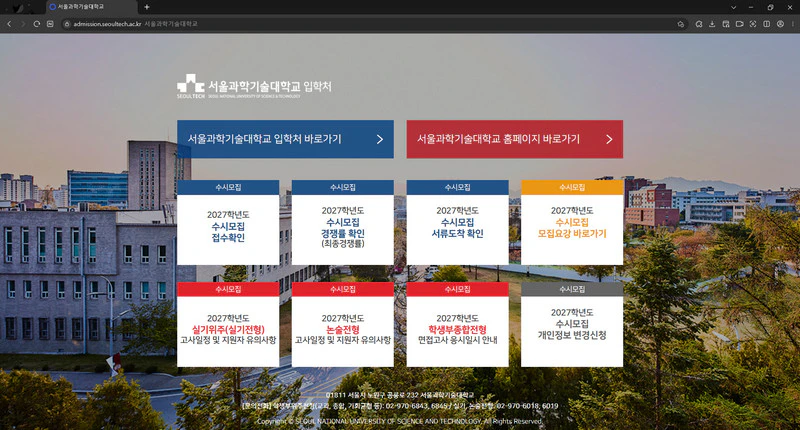Screen dimensions: 800x430
Task: Open the 수시모집 접수확인 card
Action: tap(228, 222)
